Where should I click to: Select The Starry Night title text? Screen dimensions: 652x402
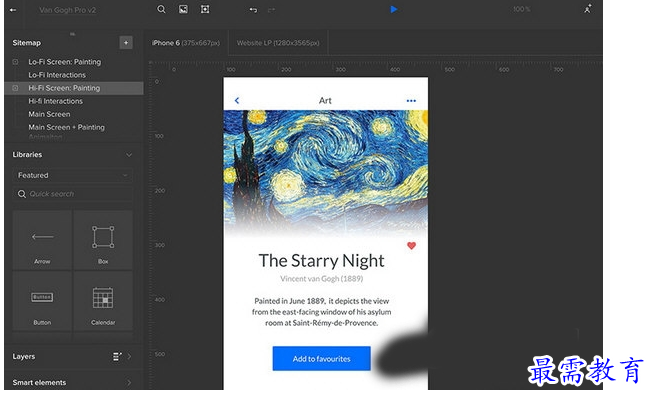[x=321, y=261]
